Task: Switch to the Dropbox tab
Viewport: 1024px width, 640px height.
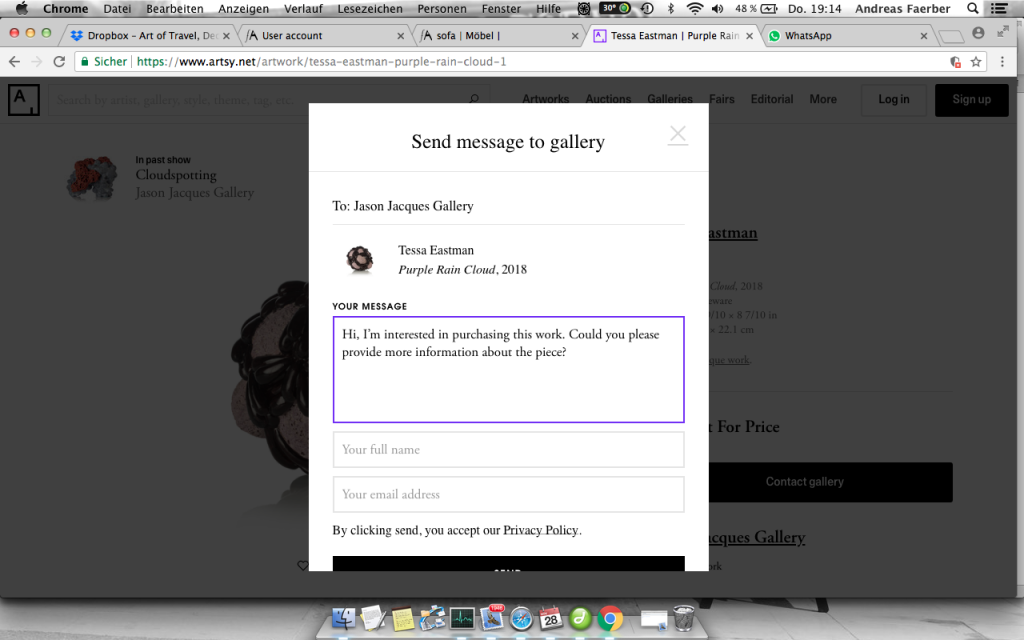Action: click(x=150, y=36)
